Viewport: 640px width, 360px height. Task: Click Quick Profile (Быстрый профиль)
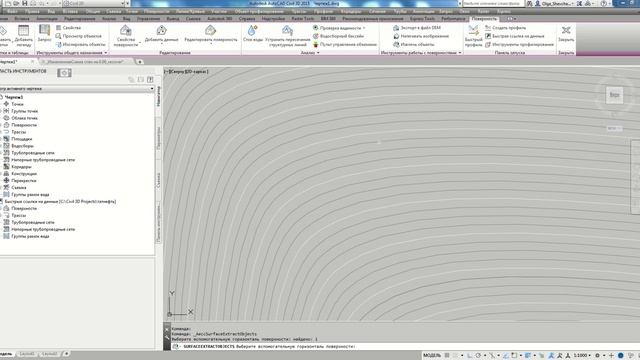pyautogui.click(x=473, y=35)
